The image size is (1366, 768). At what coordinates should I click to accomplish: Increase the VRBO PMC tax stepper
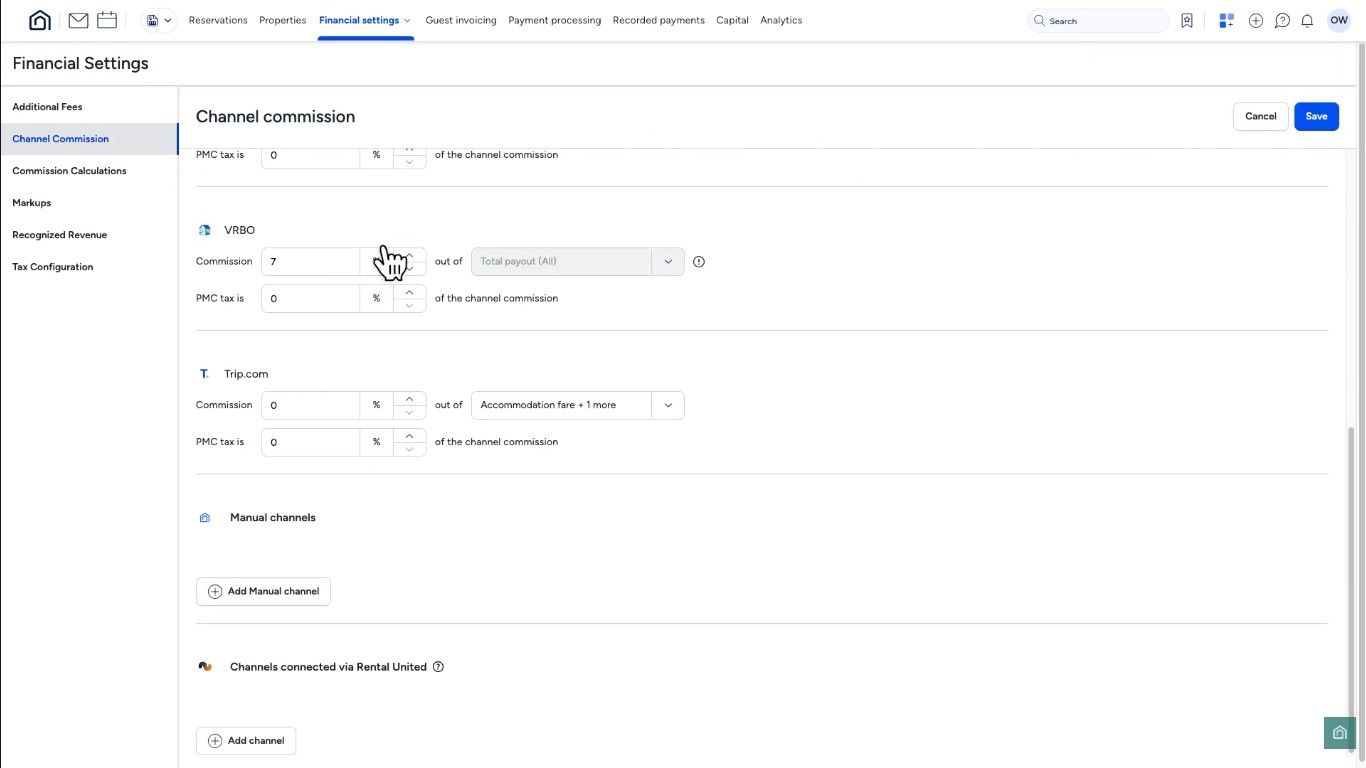point(409,292)
